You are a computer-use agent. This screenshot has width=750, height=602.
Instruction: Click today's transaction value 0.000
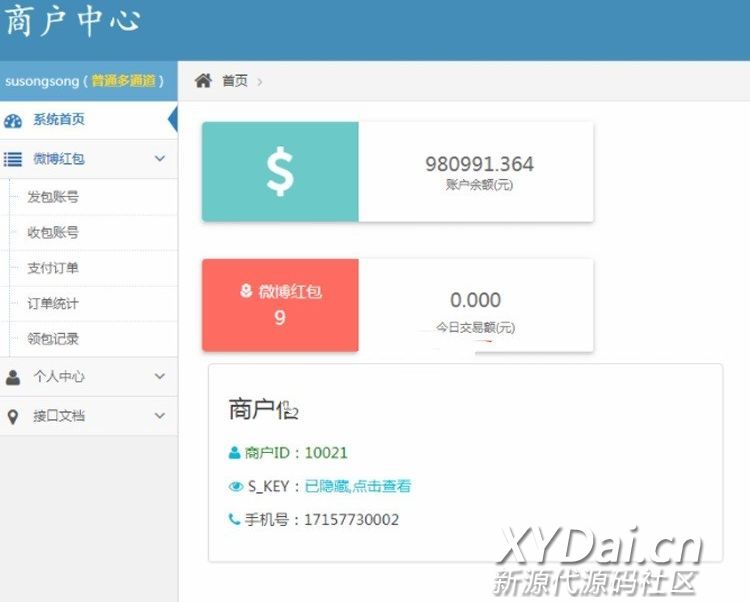[x=475, y=300]
